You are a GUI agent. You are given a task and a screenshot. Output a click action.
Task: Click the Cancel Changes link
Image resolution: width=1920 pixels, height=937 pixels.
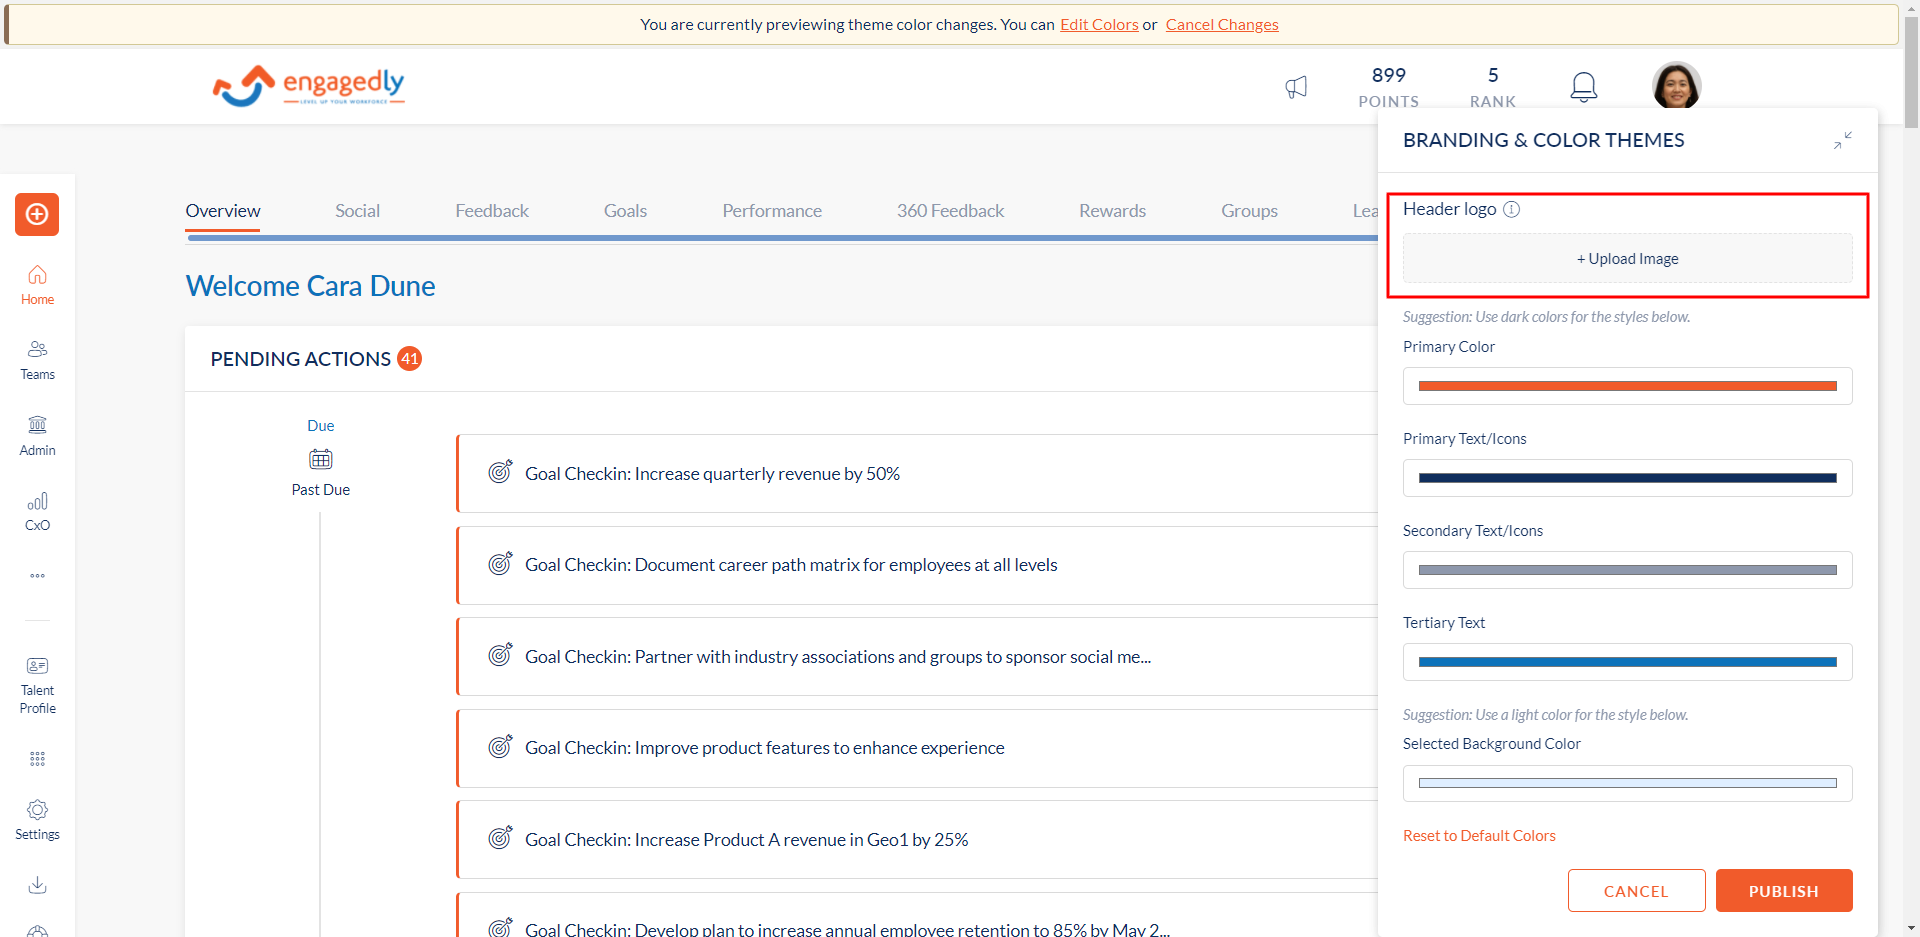point(1222,24)
